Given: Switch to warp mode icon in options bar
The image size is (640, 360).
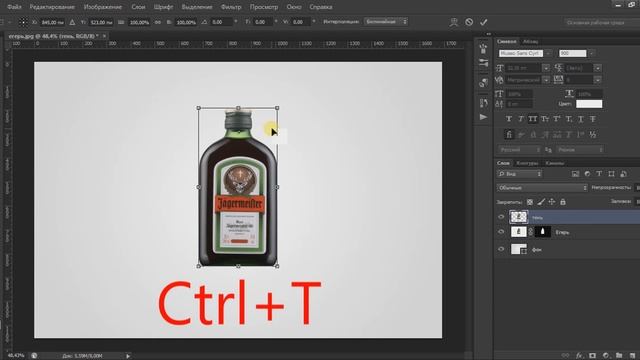Looking at the screenshot, I should (453, 22).
